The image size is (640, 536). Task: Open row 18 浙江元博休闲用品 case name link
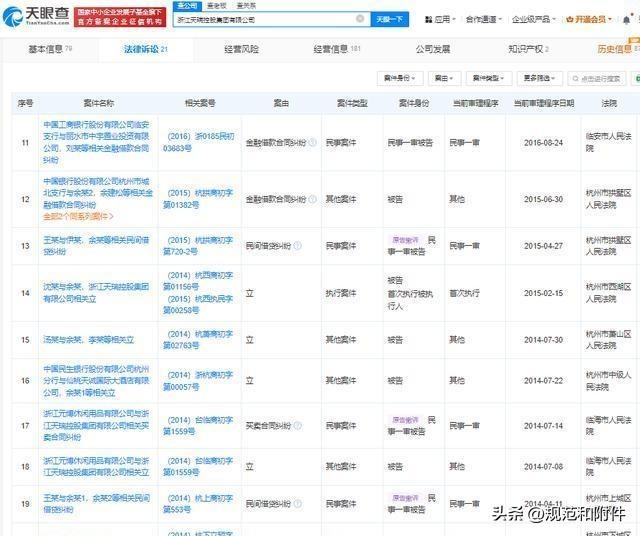(96, 467)
